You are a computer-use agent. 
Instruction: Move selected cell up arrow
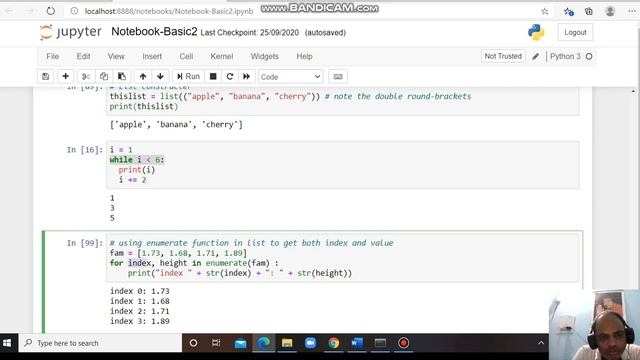[x=143, y=76]
